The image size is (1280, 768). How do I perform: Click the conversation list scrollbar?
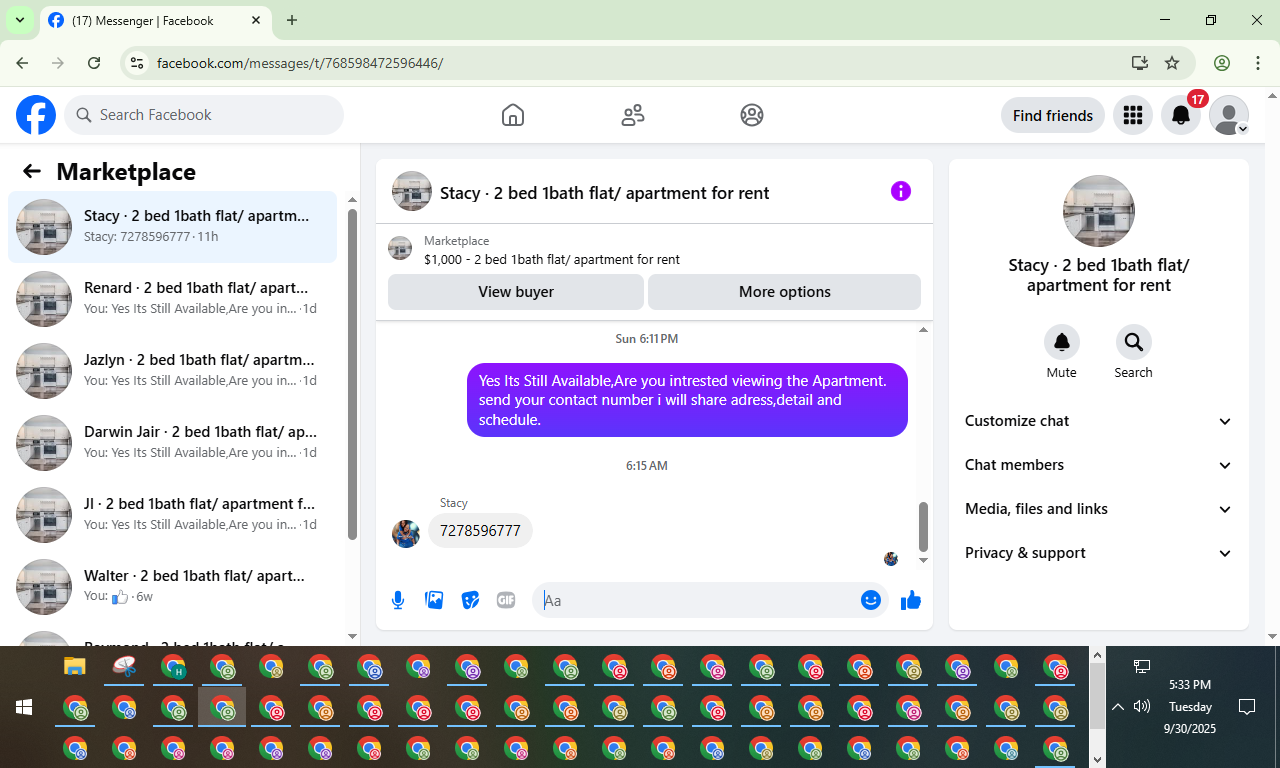(x=352, y=373)
